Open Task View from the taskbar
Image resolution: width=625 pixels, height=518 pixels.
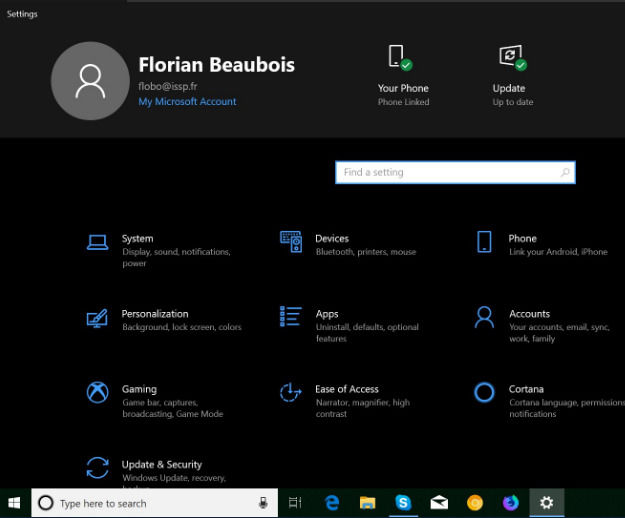pos(295,503)
